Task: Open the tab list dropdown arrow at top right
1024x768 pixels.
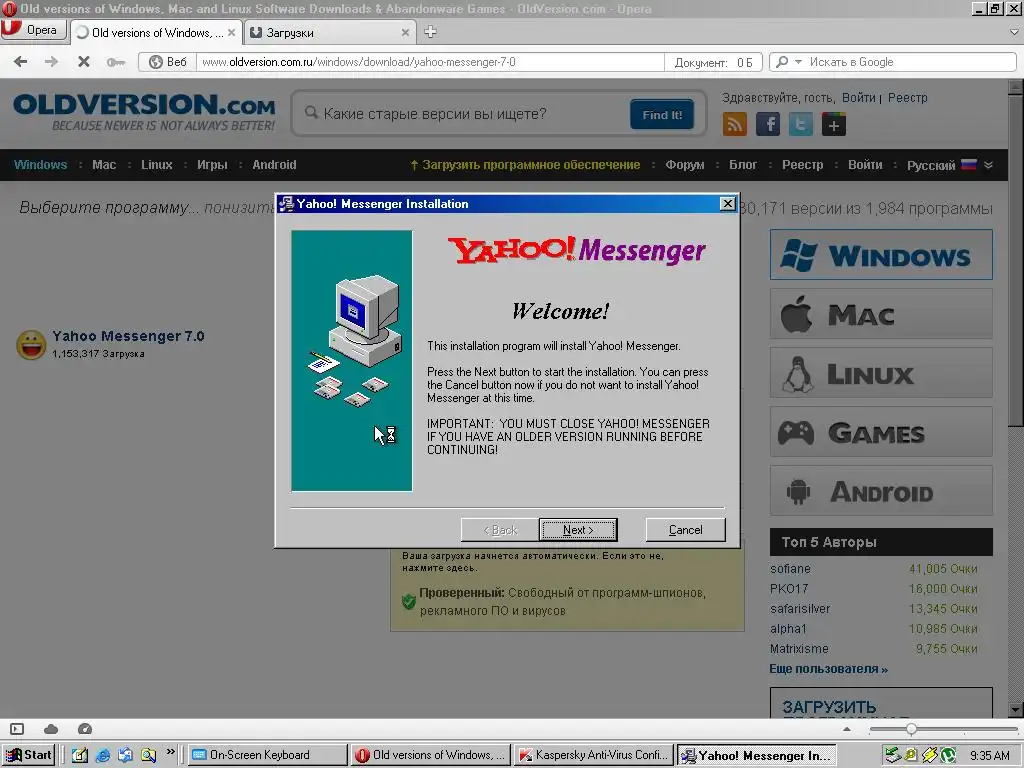Action: pos(1014,31)
